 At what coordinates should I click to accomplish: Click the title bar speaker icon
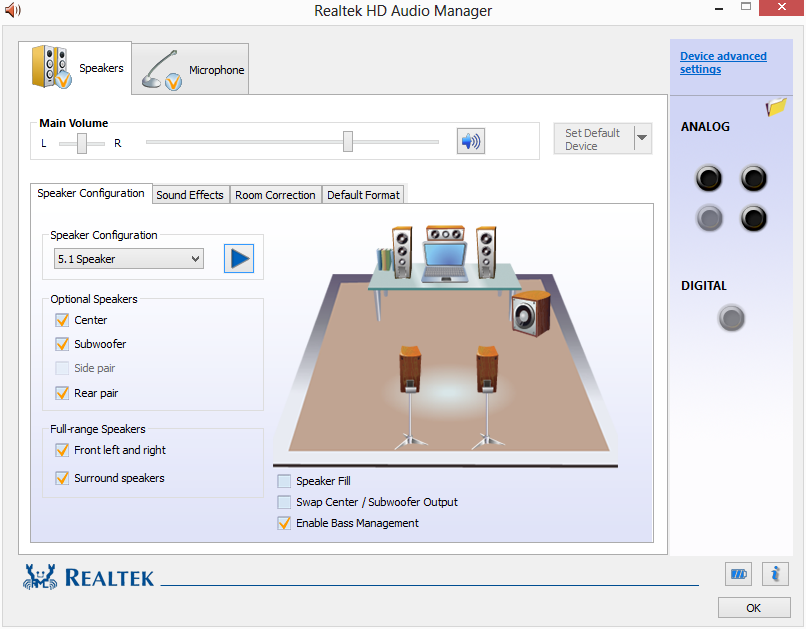point(13,10)
